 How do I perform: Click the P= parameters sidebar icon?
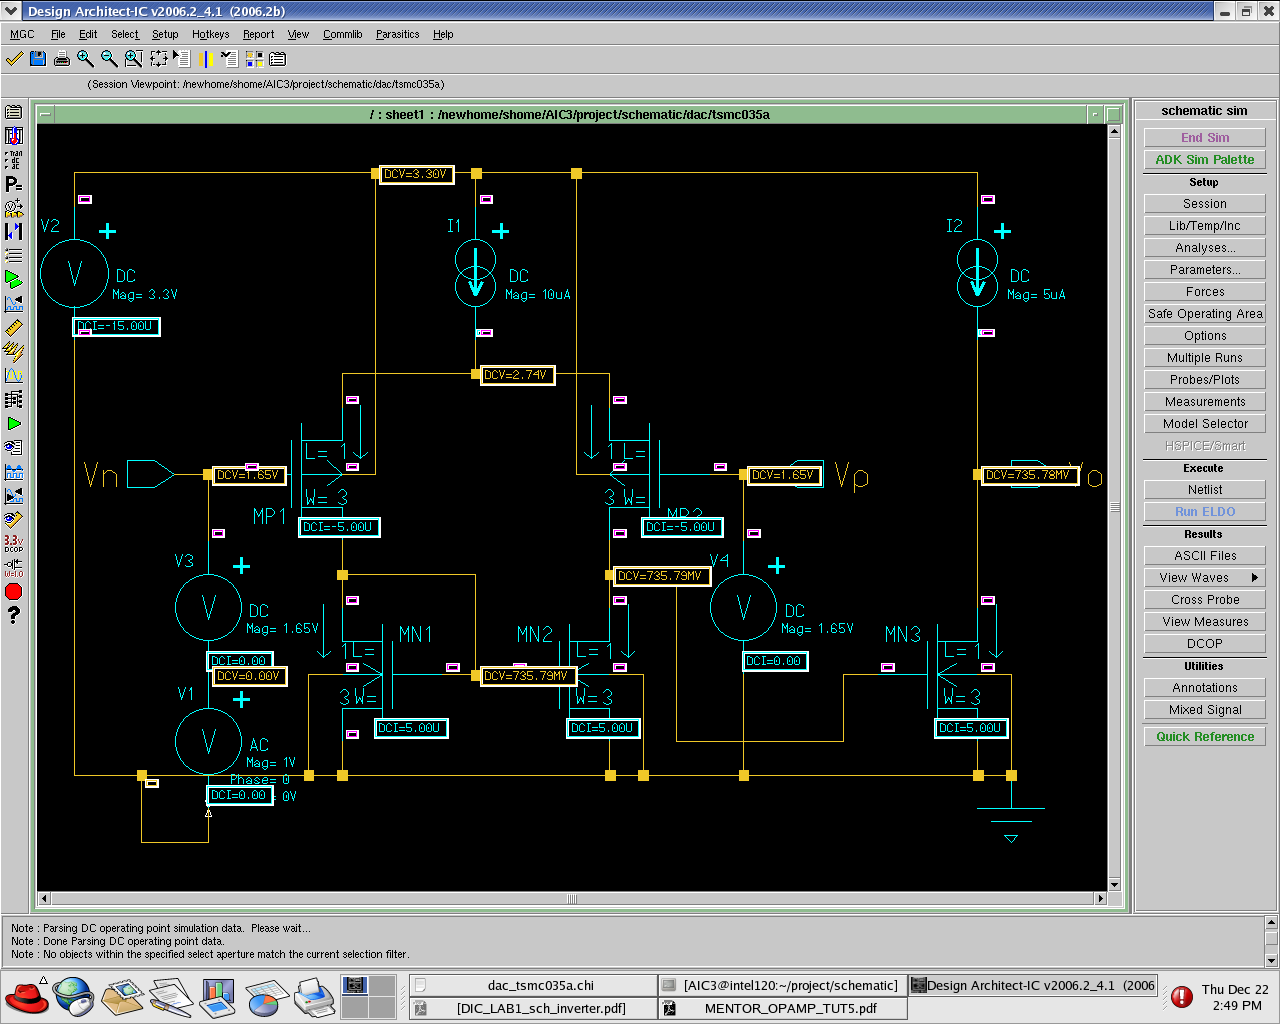tap(13, 184)
